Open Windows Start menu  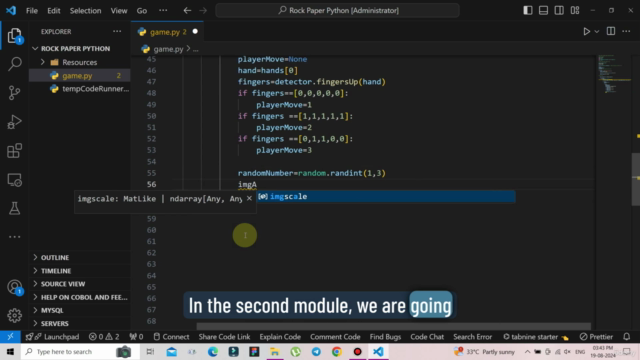point(10,351)
